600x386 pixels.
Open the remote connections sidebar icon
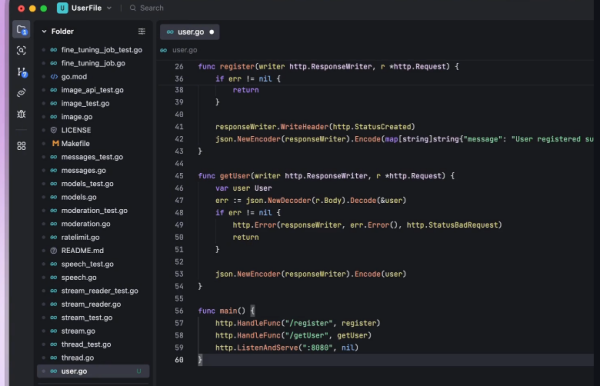[x=21, y=93]
